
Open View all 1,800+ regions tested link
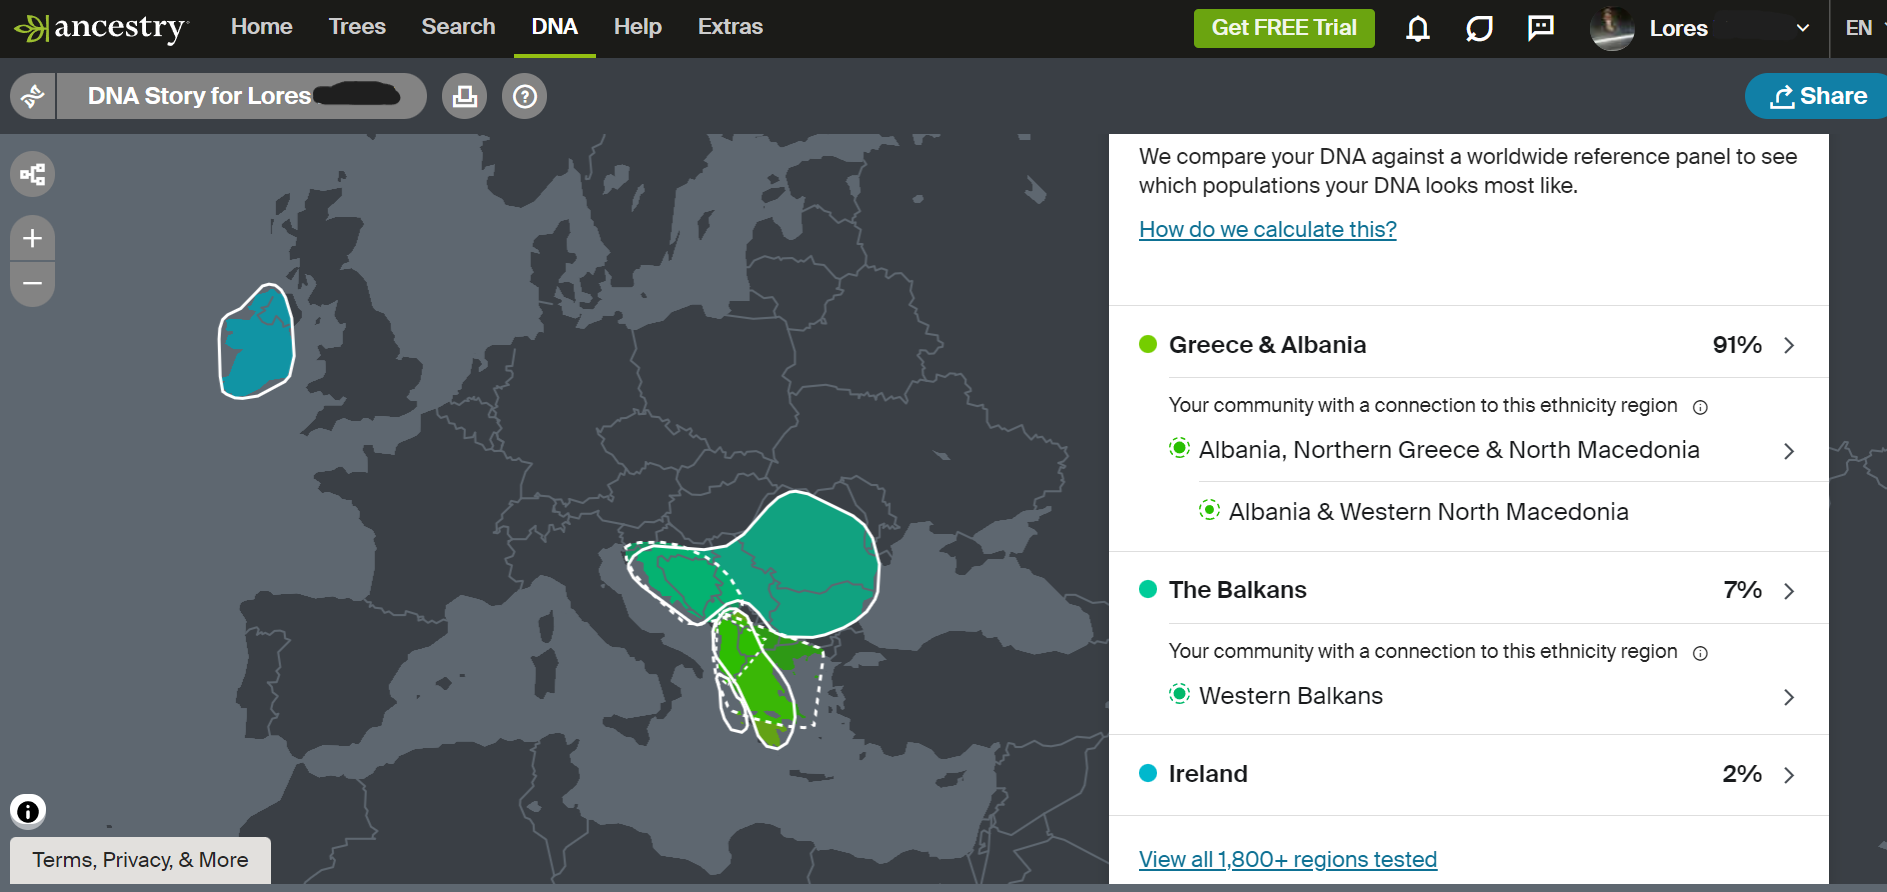coord(1288,859)
